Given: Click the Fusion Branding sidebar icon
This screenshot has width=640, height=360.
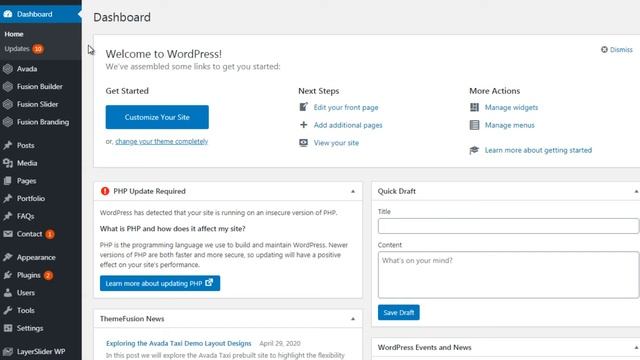Looking at the screenshot, I should (x=8, y=122).
